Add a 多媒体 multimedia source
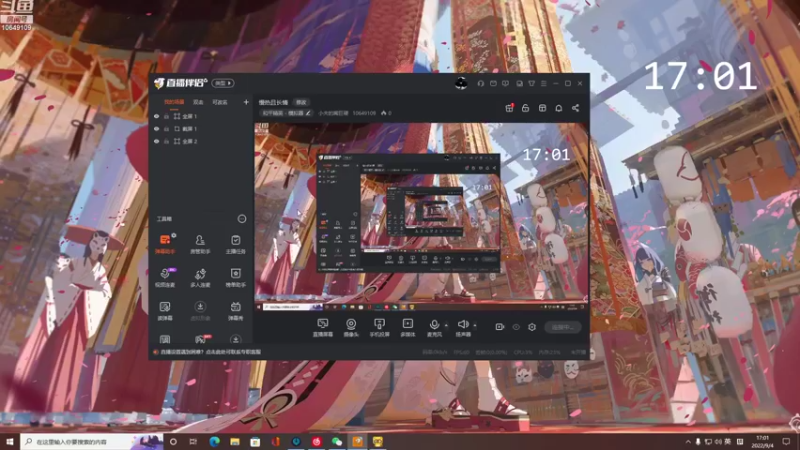This screenshot has height=450, width=800. pos(408,328)
